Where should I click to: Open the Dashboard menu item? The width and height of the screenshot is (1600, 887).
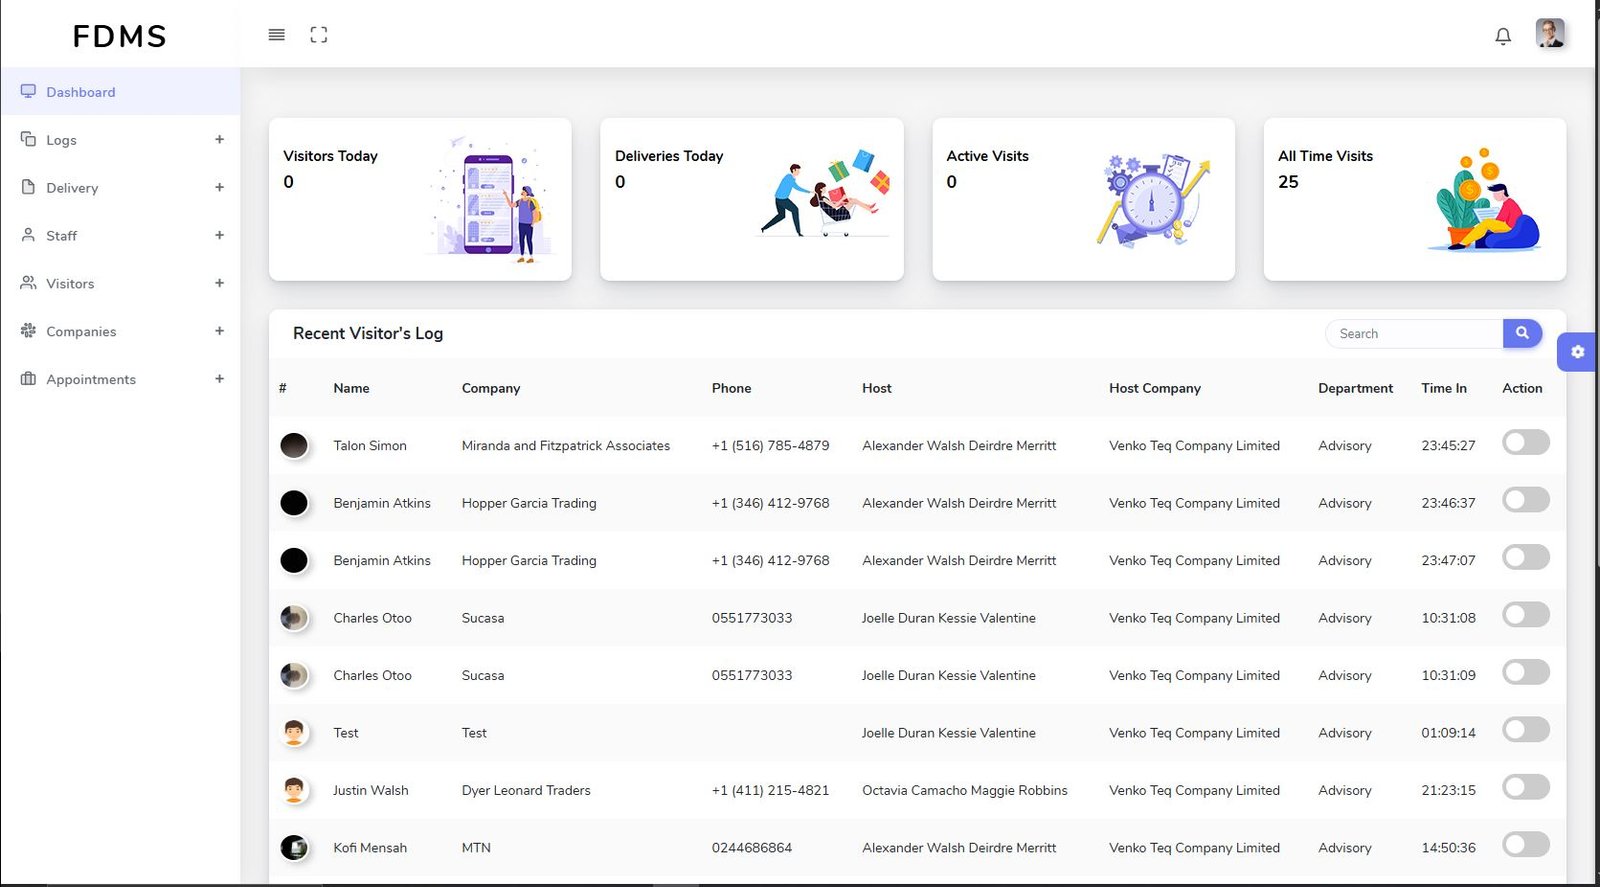pyautogui.click(x=120, y=92)
